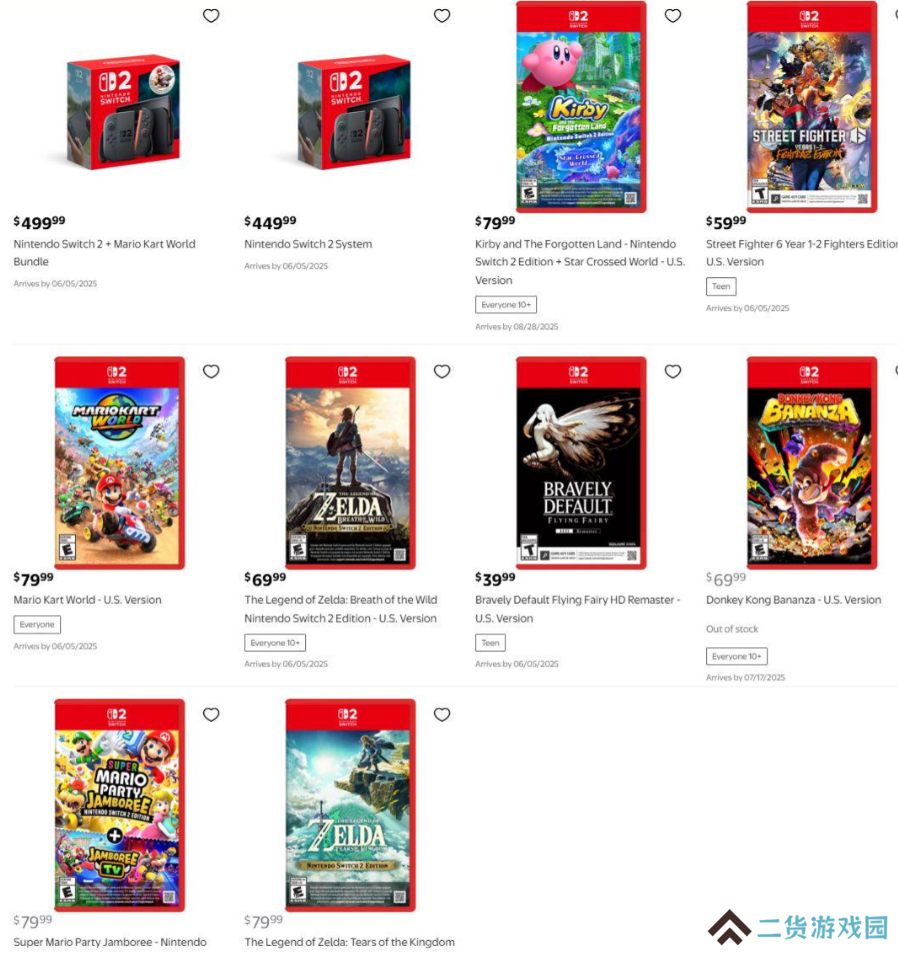Select the Bravely Default cover art
The width and height of the screenshot is (898, 953).
[x=581, y=463]
